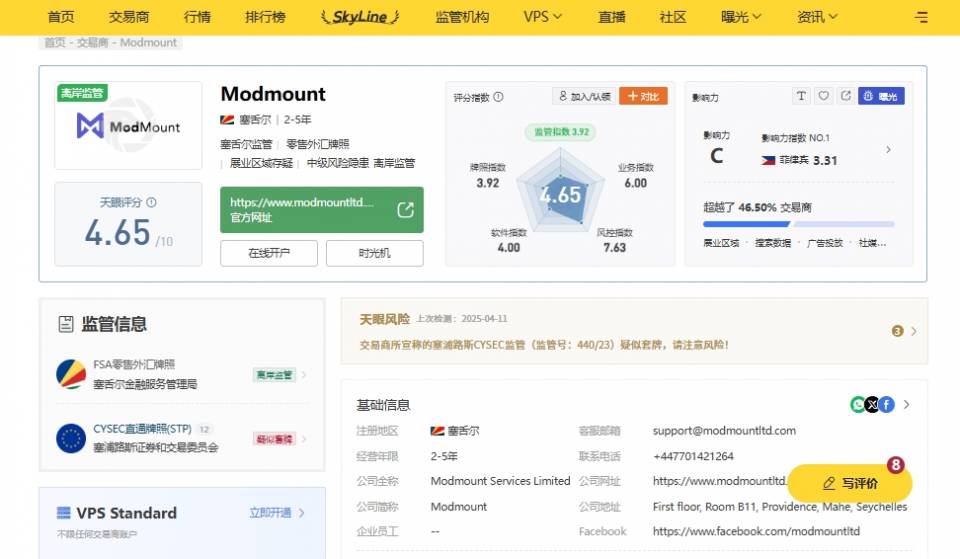Open the CYSEC直通牌照(STP) license entry
Image resolution: width=960 pixels, height=559 pixels.
tap(142, 429)
